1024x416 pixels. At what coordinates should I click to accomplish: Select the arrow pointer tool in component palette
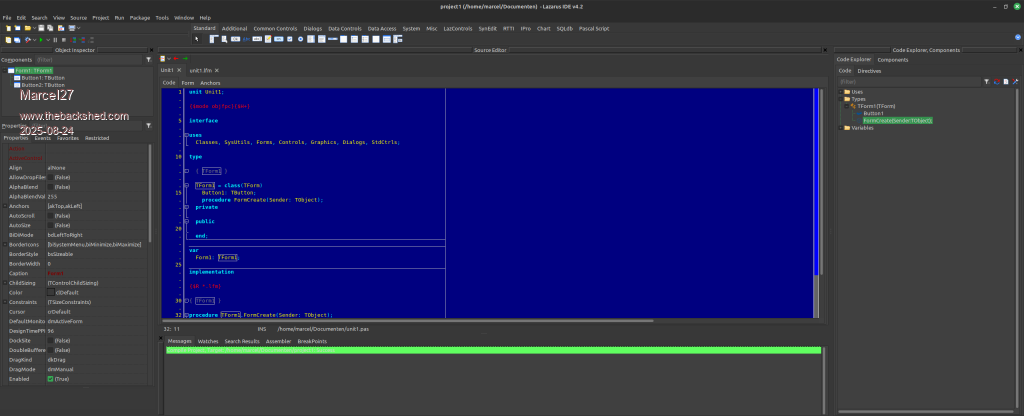coord(196,39)
